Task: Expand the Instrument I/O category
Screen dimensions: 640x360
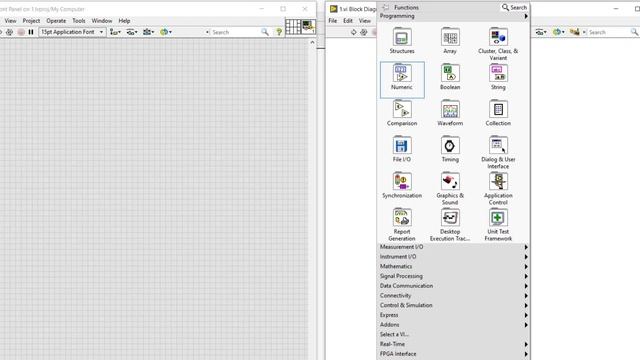Action: point(453,257)
